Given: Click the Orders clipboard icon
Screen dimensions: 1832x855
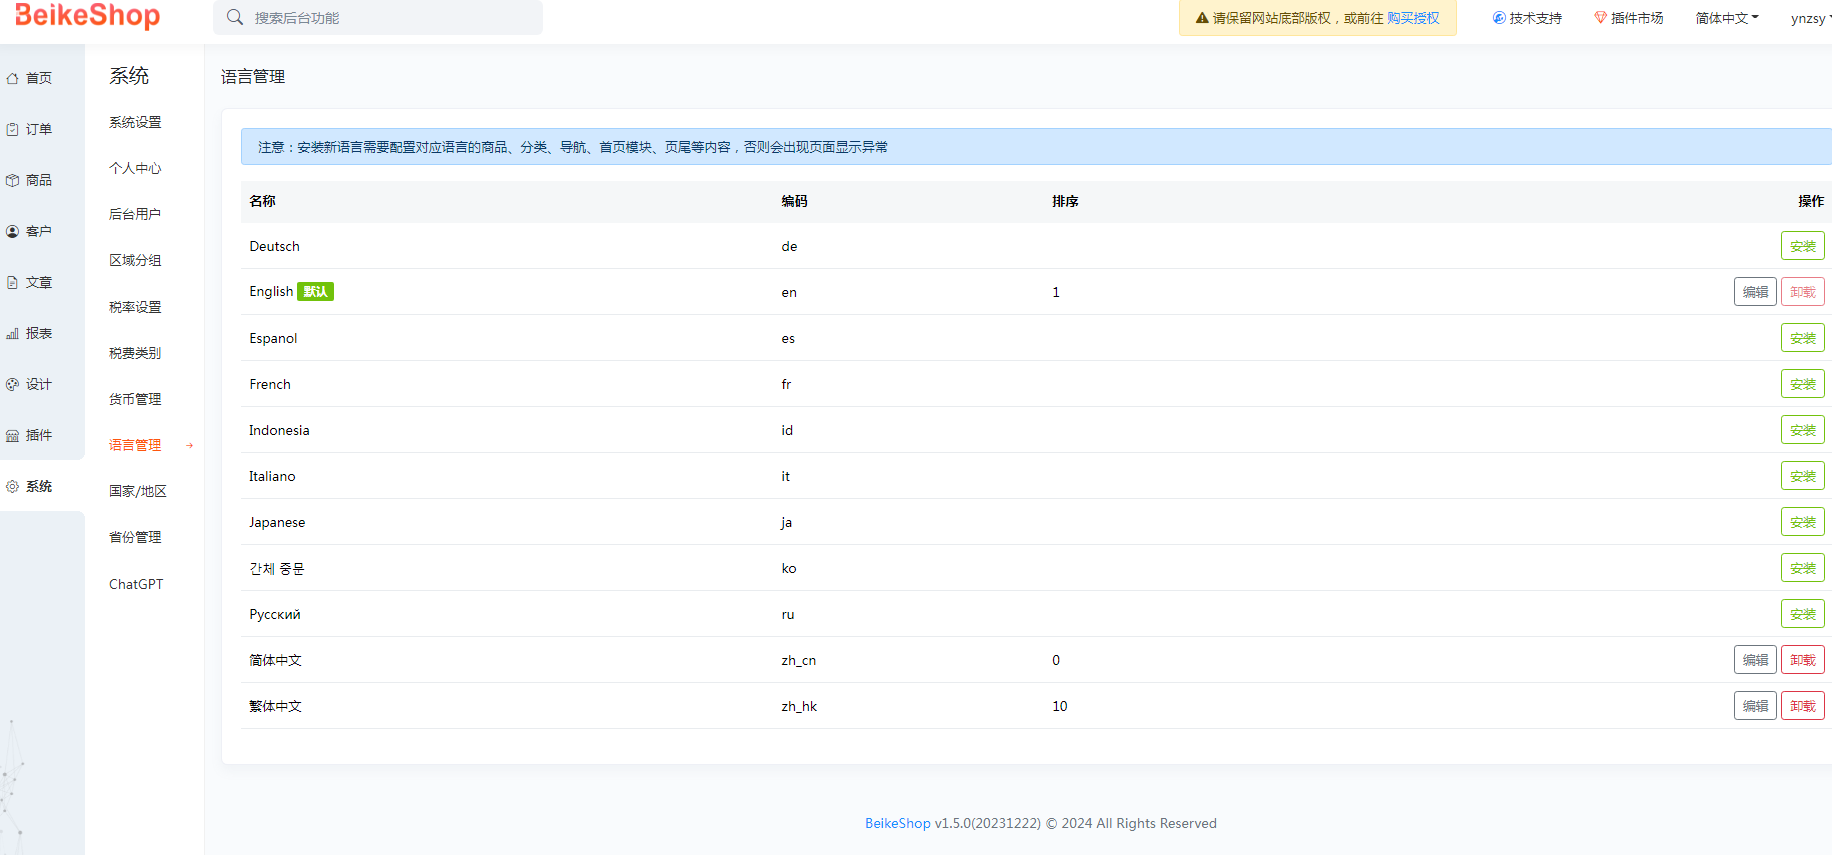Looking at the screenshot, I should point(13,129).
